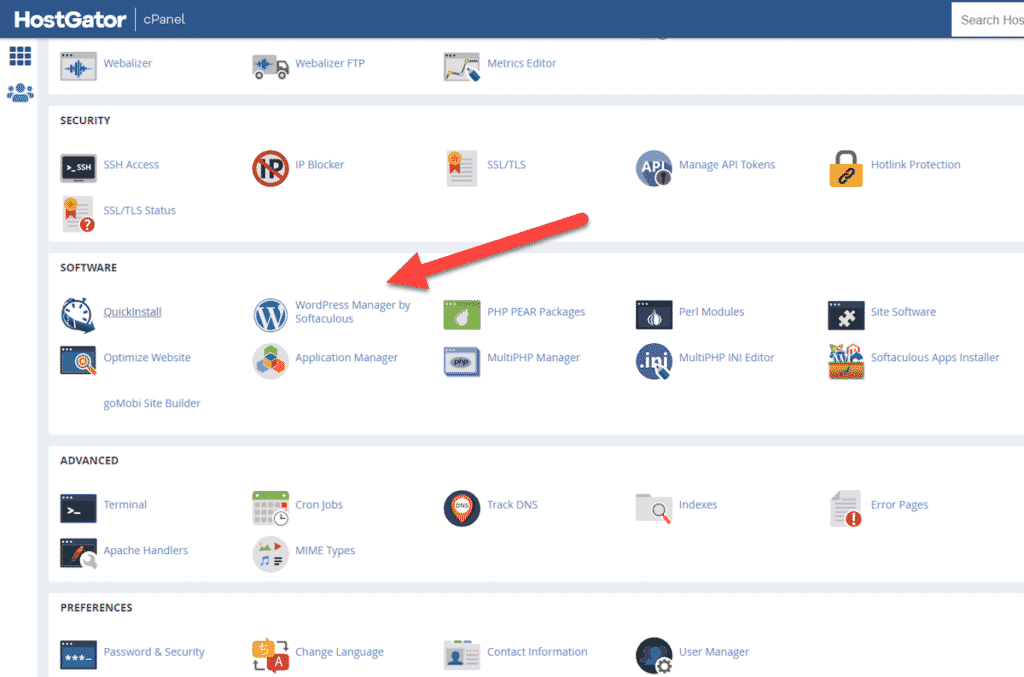The width and height of the screenshot is (1024, 677).
Task: Click the IP Blocker icon
Action: pyautogui.click(x=270, y=168)
